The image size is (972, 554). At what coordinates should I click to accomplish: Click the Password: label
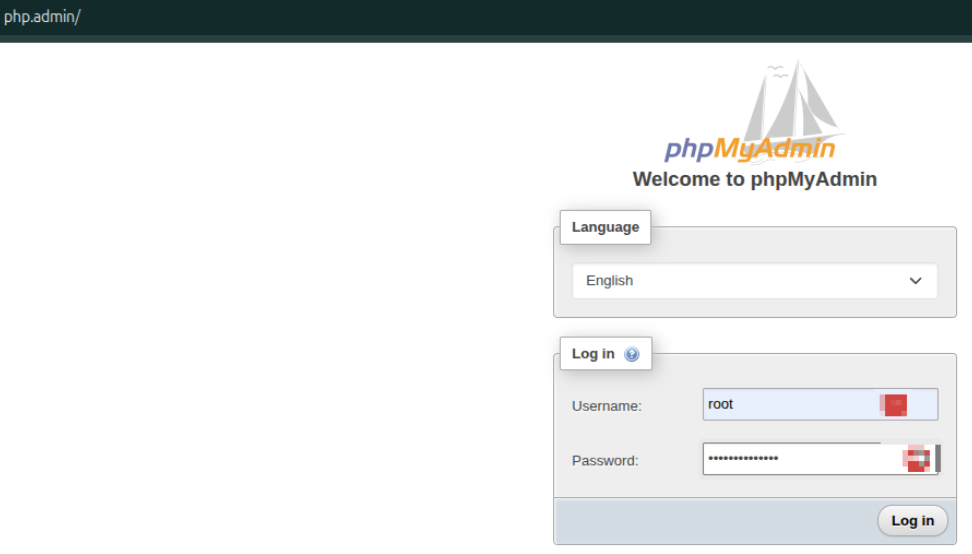604,460
